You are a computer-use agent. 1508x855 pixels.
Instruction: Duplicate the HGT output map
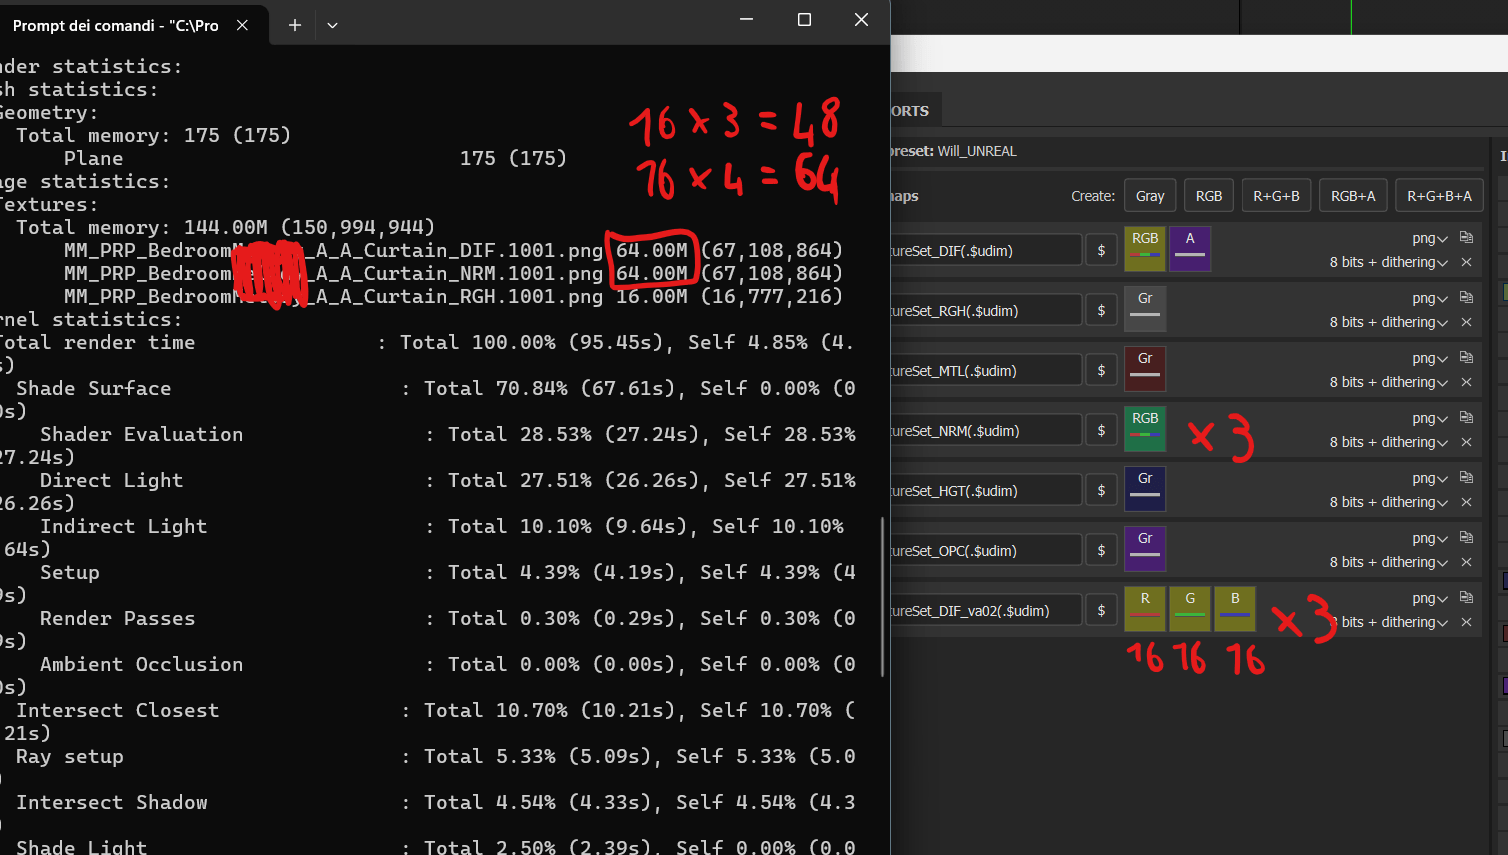1466,478
